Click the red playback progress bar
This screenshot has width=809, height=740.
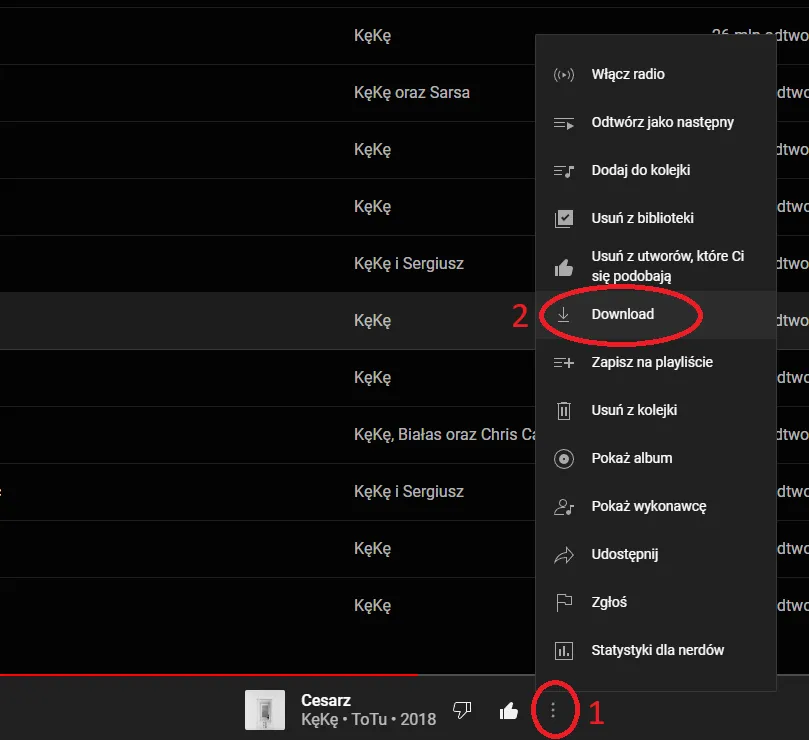pos(200,674)
